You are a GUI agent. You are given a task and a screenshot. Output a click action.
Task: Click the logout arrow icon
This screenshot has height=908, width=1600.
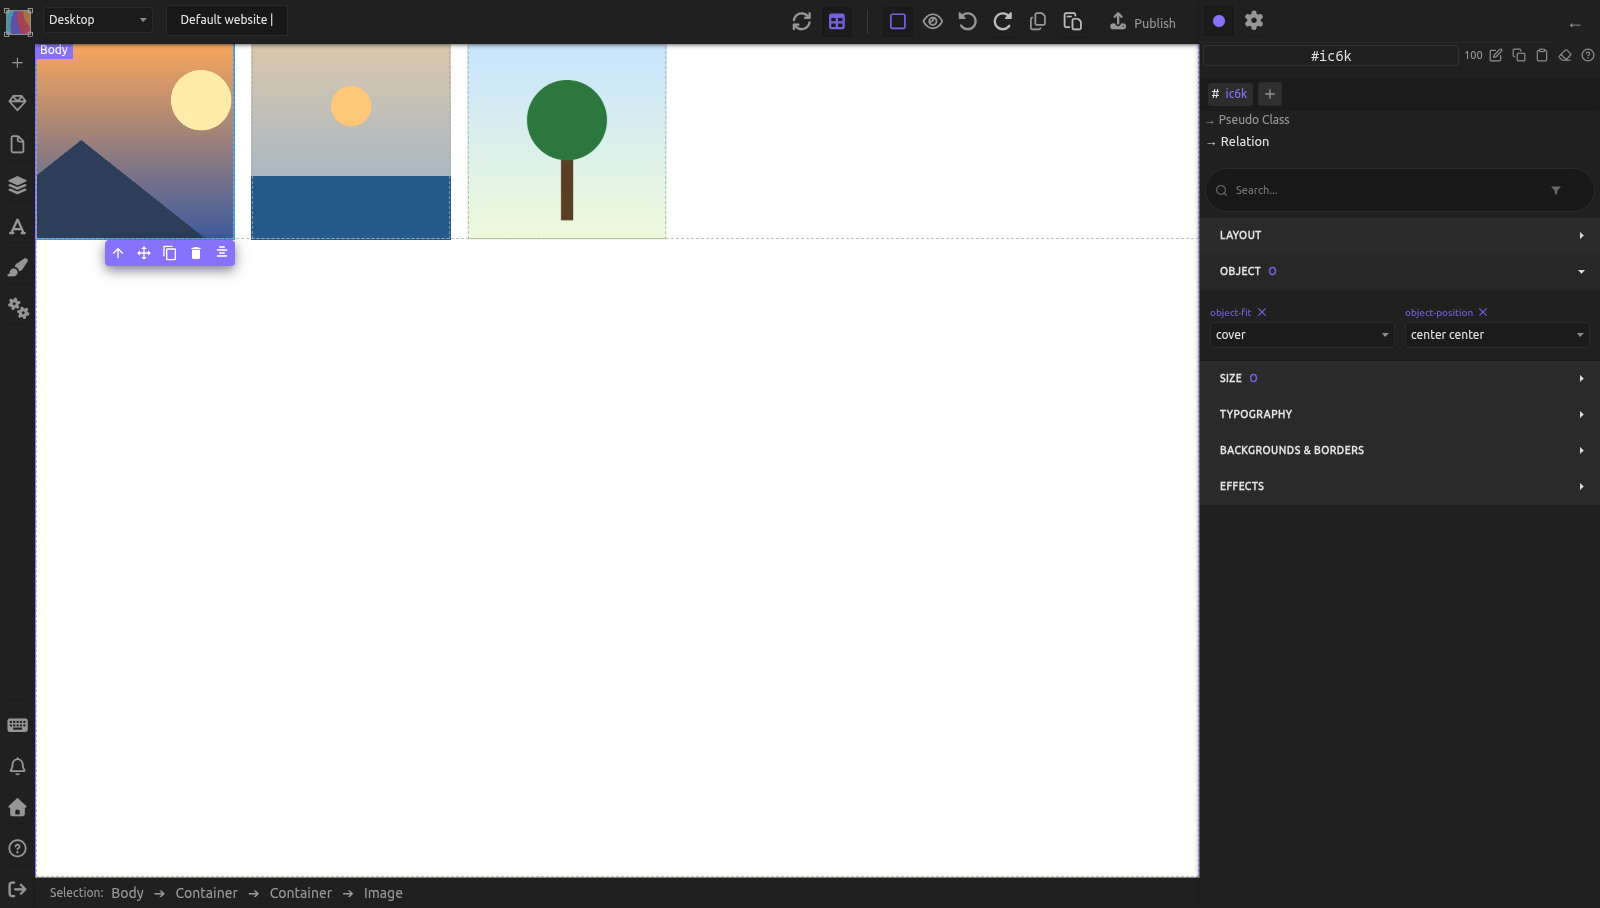(17, 889)
